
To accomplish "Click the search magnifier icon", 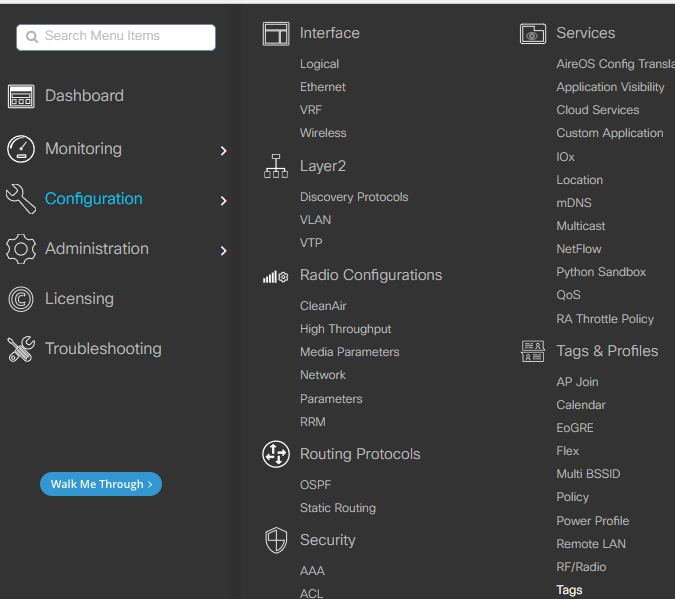I will (32, 37).
